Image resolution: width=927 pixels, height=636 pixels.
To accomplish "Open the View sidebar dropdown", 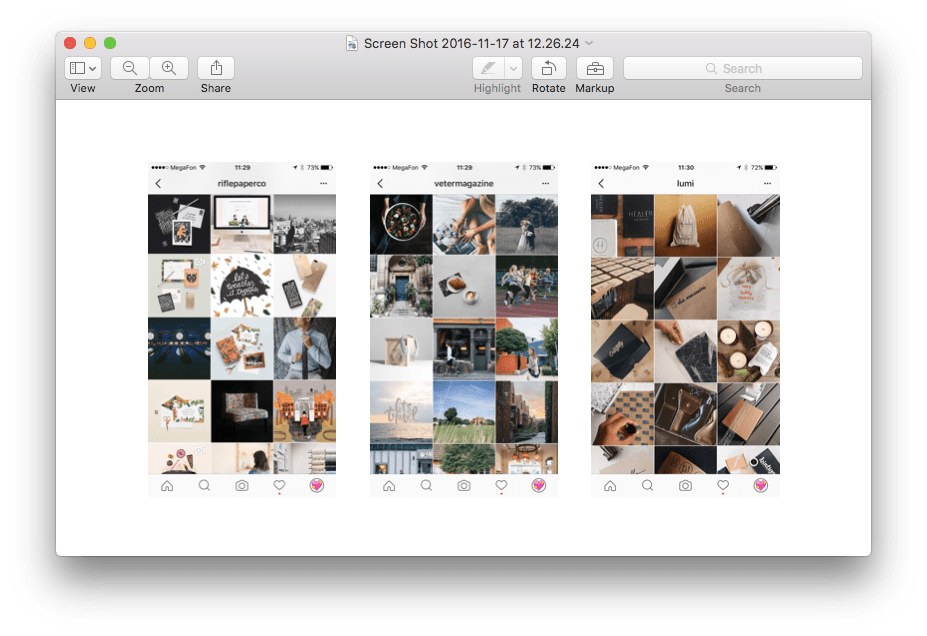I will [x=83, y=68].
